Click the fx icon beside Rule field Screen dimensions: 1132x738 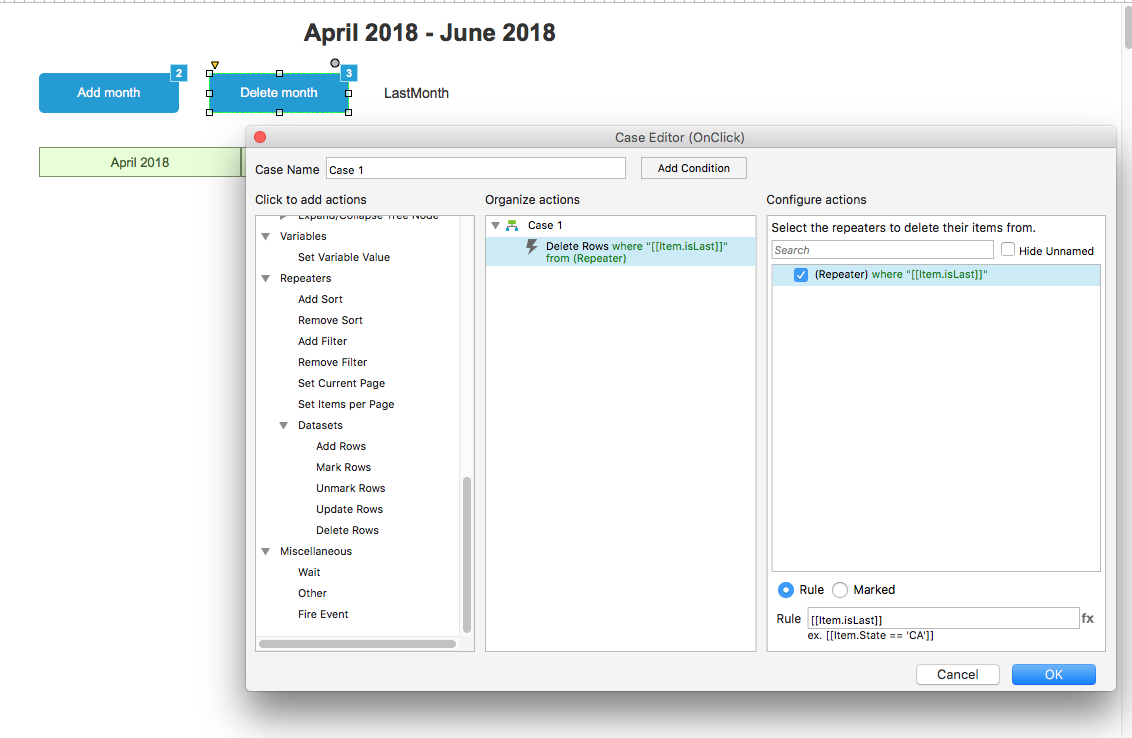tap(1087, 619)
